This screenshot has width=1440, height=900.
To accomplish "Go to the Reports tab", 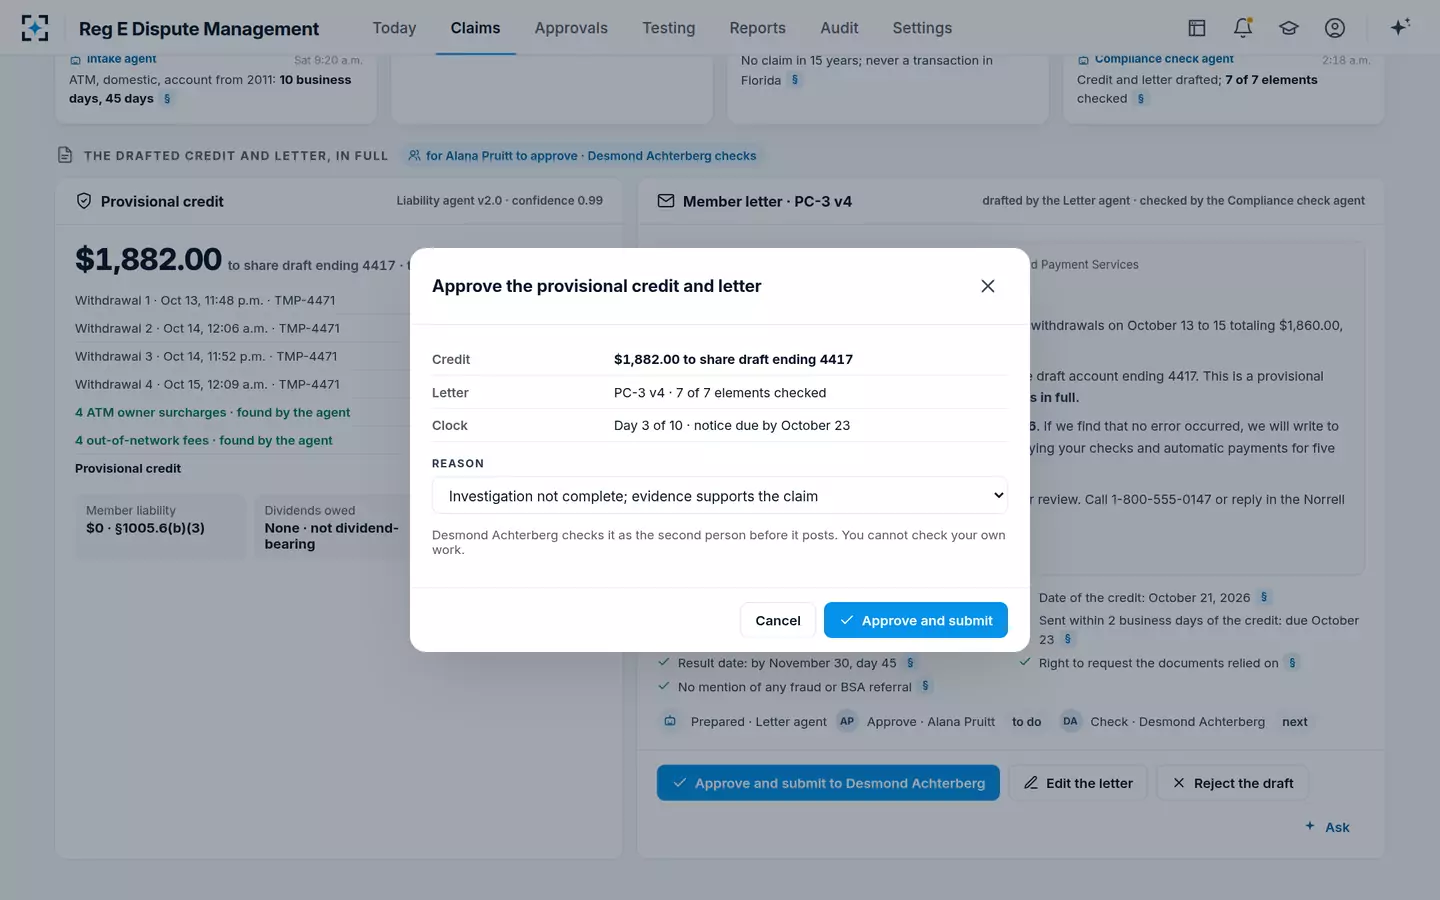I will pyautogui.click(x=757, y=28).
